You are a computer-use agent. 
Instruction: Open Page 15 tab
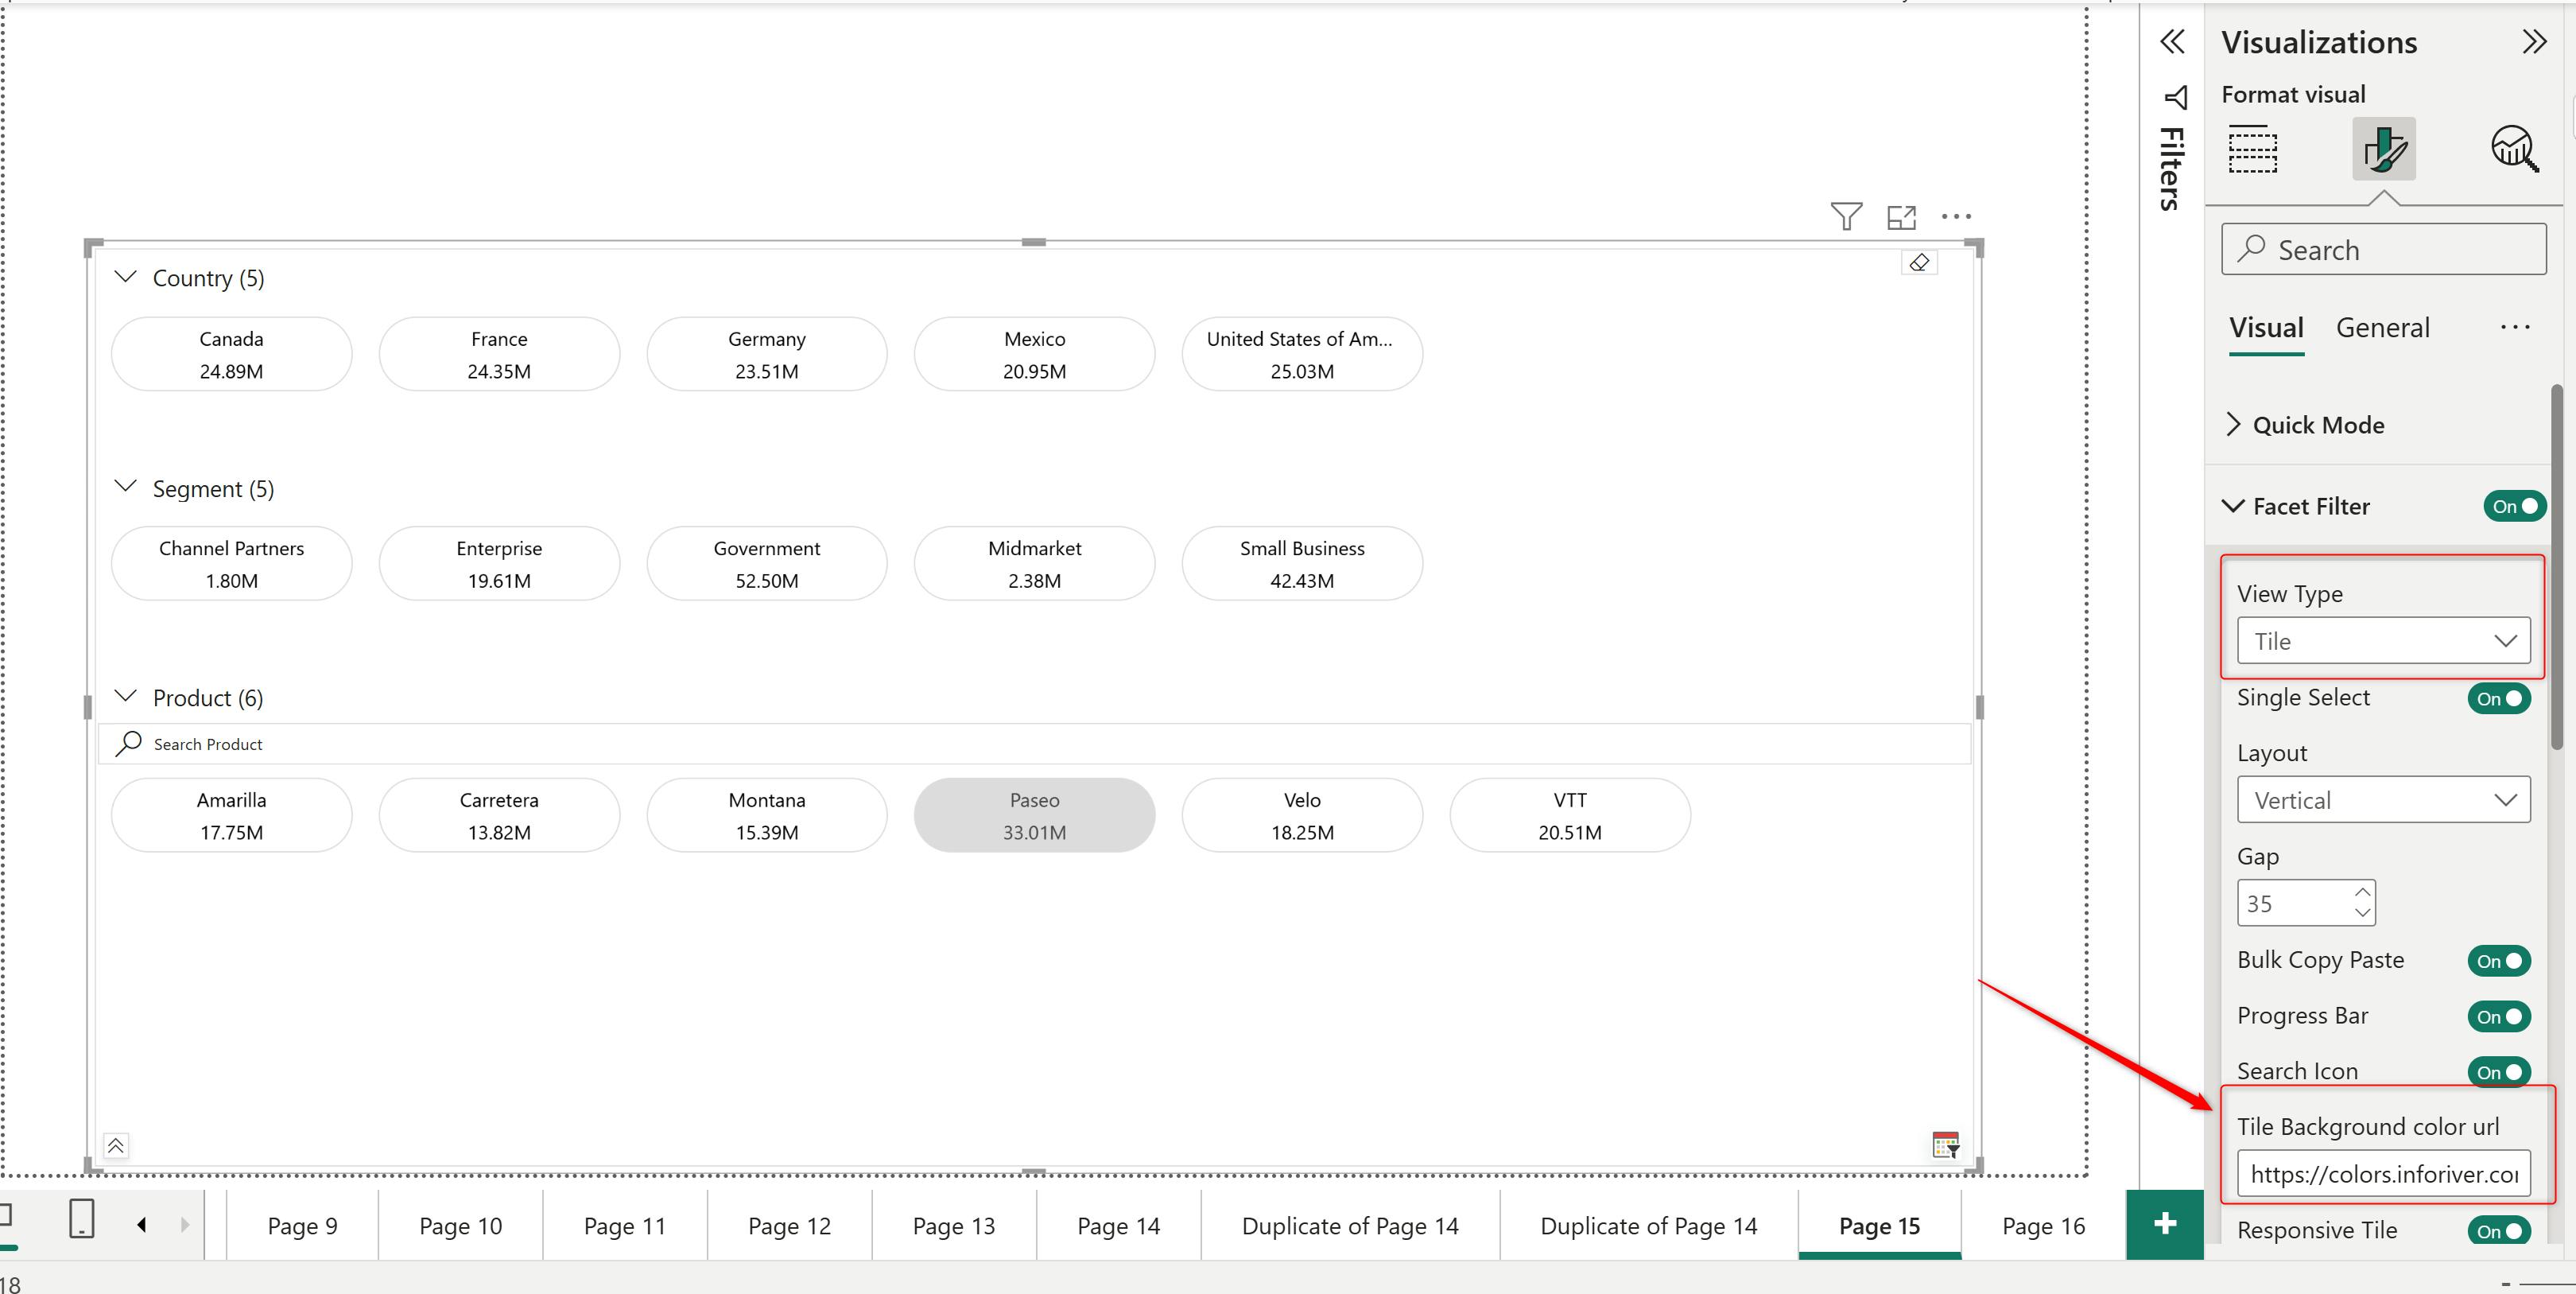pos(1879,1226)
